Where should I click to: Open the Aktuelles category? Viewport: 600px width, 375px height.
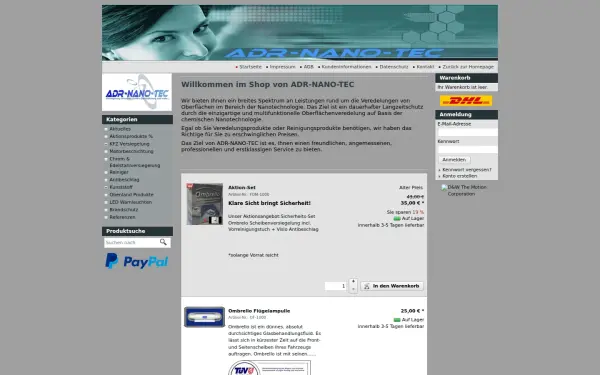120,129
